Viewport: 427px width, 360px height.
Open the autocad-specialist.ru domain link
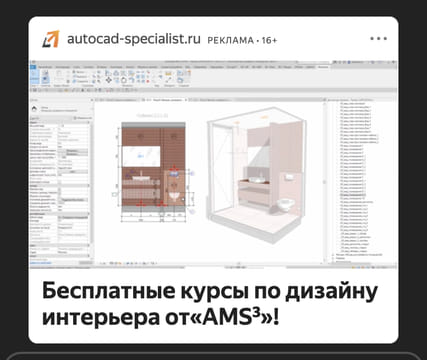pos(134,39)
